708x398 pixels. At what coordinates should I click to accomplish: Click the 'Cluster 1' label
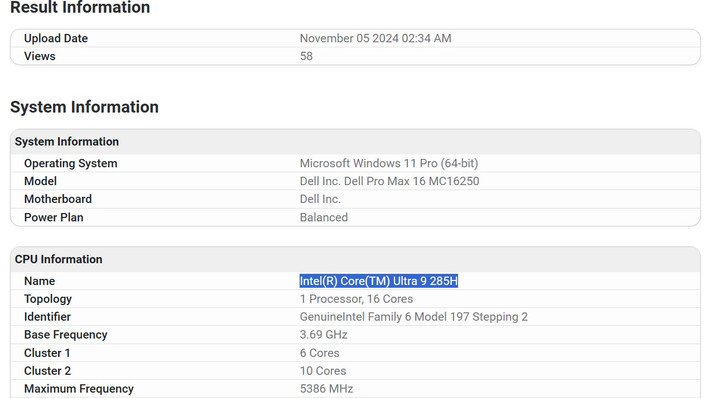point(47,353)
